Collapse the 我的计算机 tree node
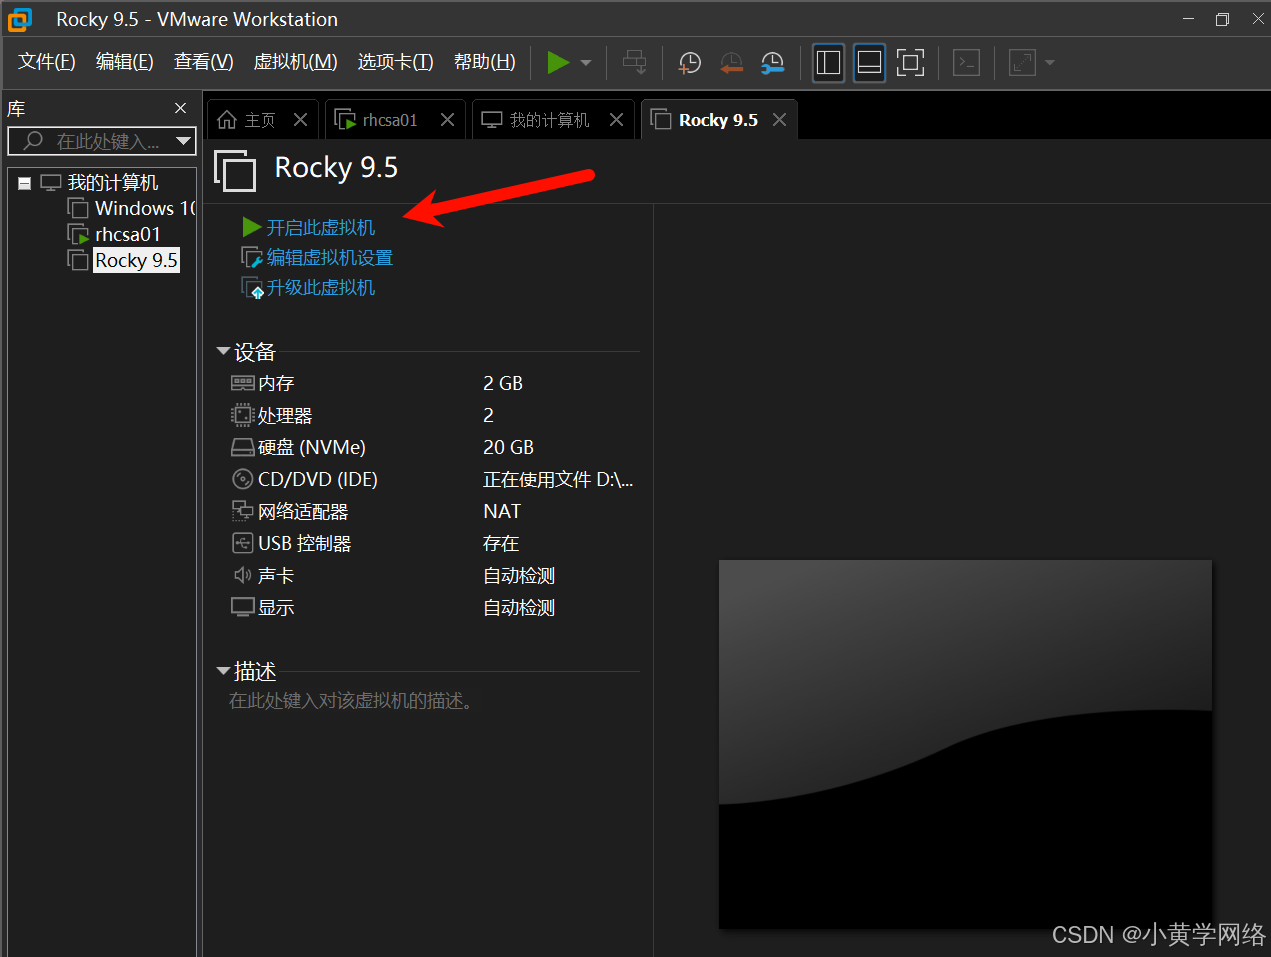Viewport: 1271px width, 957px height. pyautogui.click(x=25, y=183)
